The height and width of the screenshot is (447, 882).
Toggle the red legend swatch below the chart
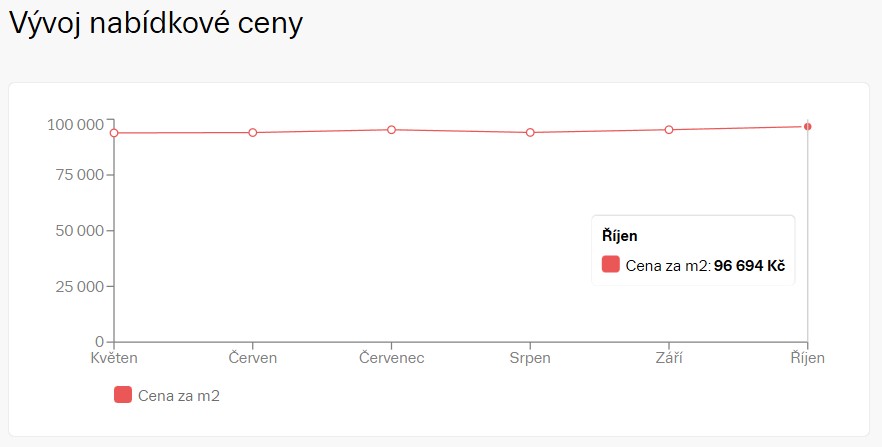click(123, 395)
